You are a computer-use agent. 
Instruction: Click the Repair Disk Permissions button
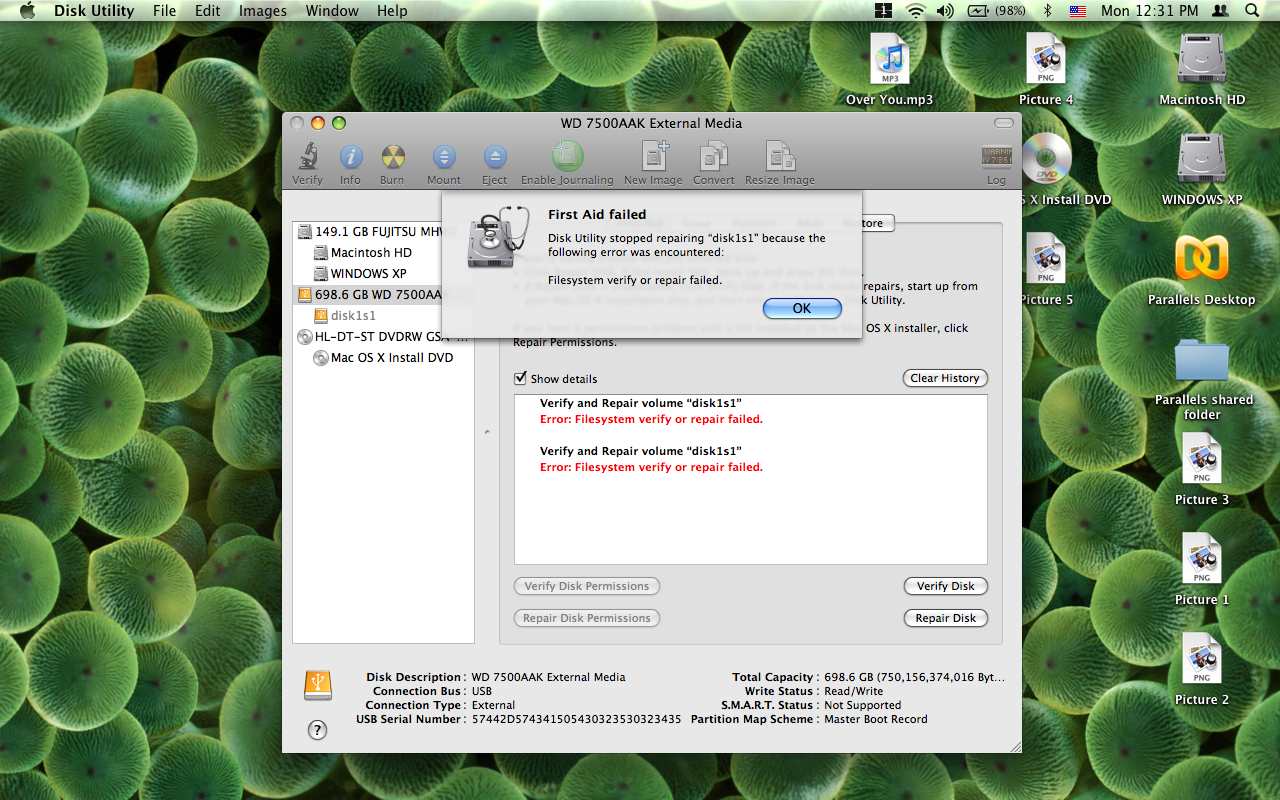coord(587,618)
